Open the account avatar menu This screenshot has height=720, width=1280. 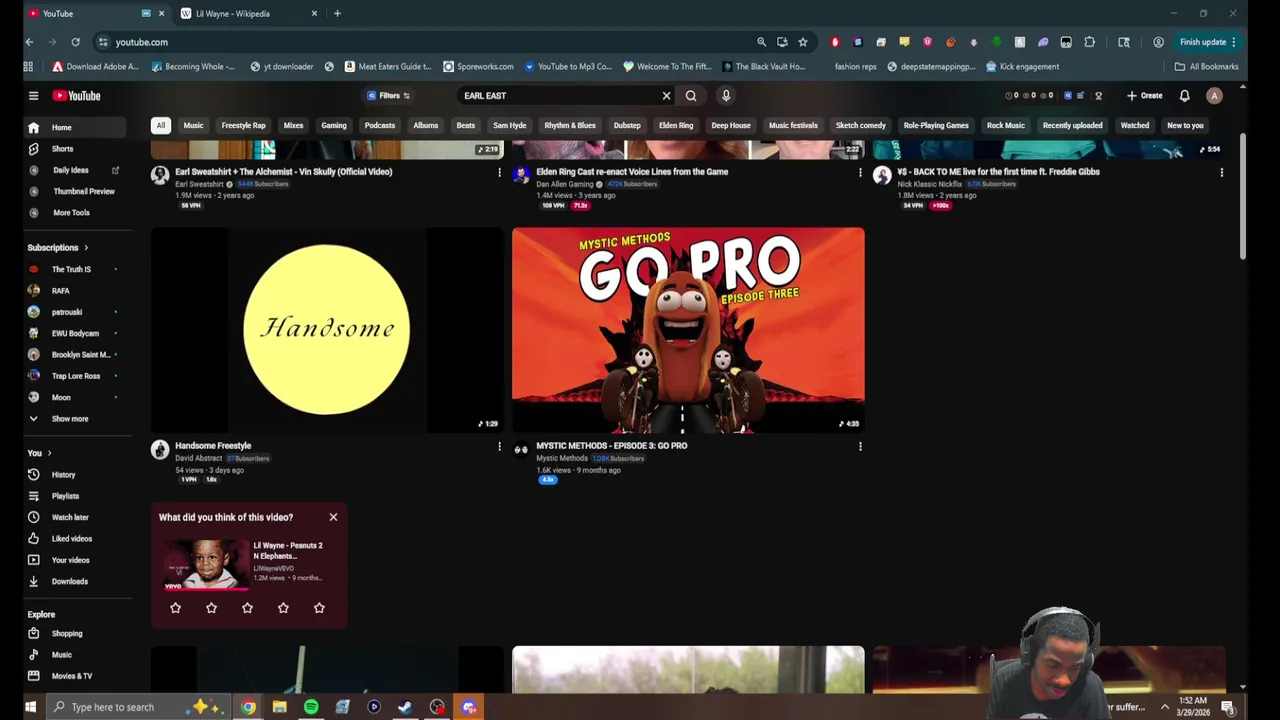[x=1214, y=96]
